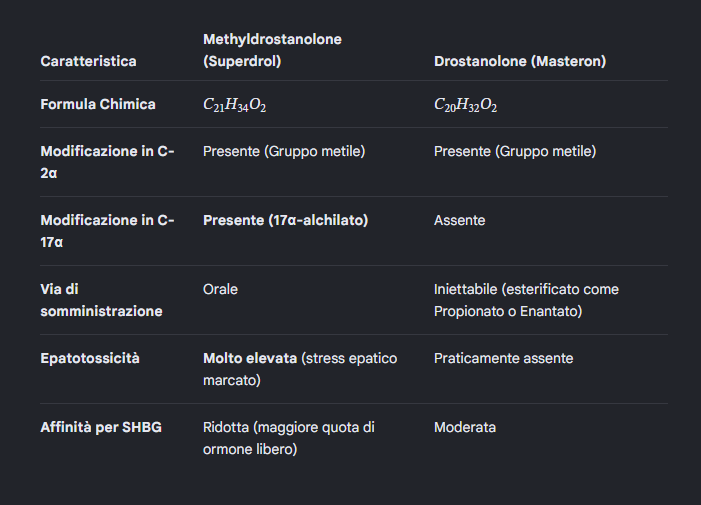Screen dimensions: 701x505
Task: Click the Praticamente assente cell
Action: click(x=503, y=358)
